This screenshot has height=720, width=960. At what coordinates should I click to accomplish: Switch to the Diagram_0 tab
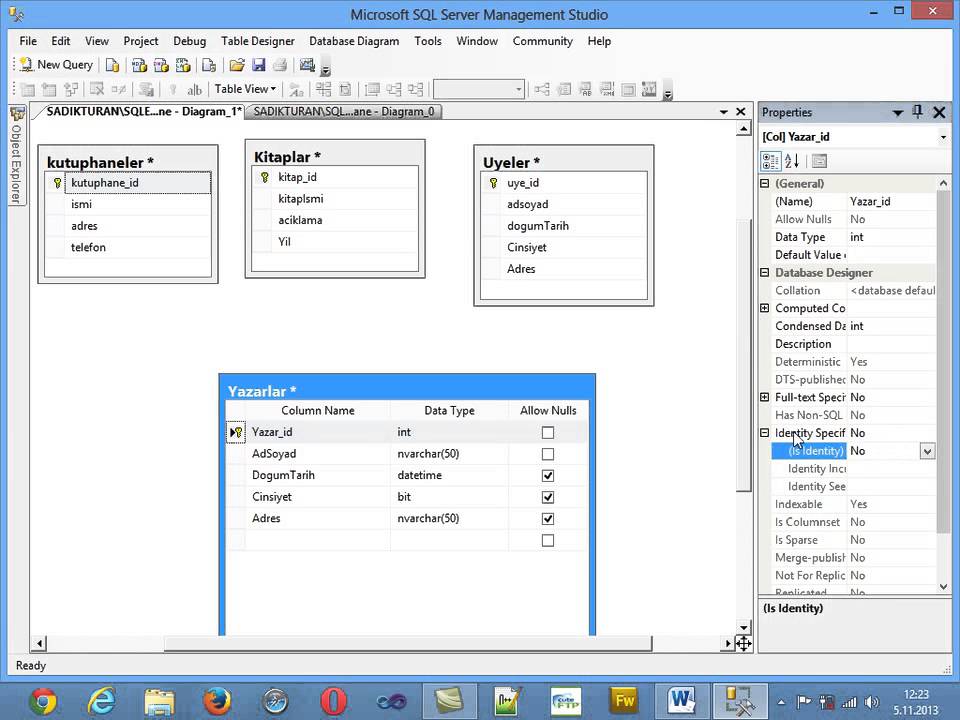[x=344, y=111]
